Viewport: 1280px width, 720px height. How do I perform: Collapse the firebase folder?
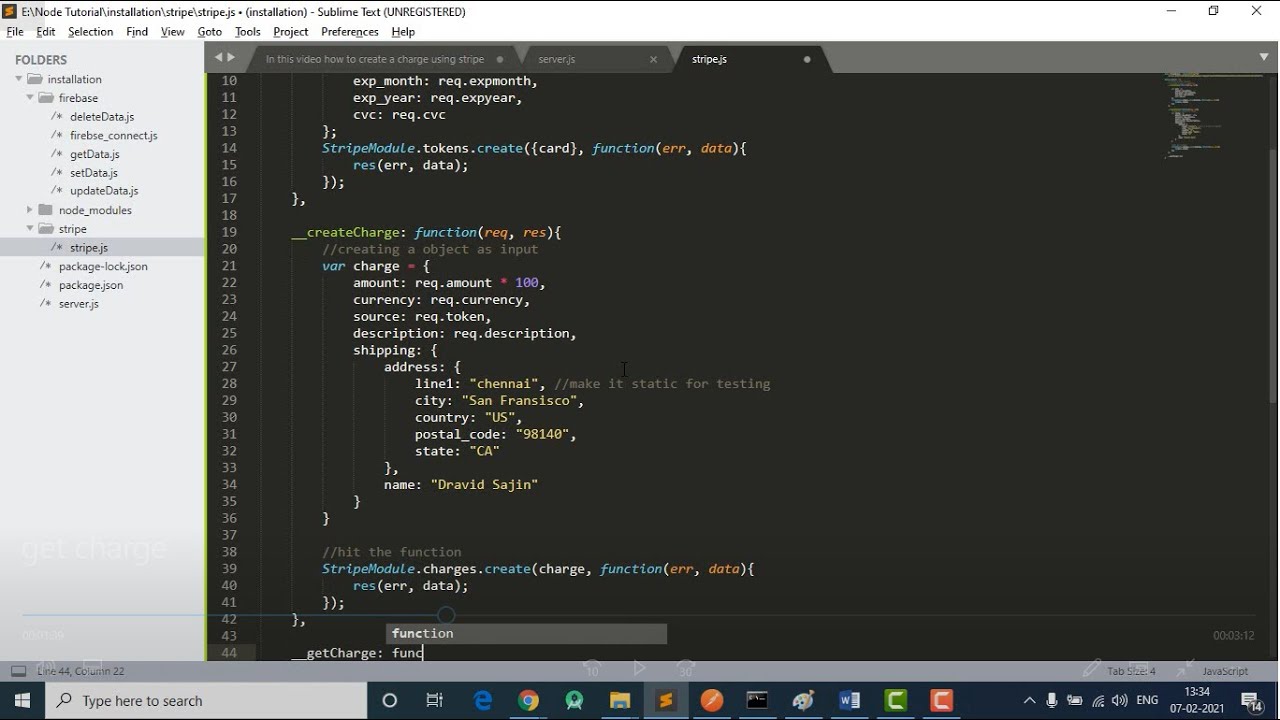(x=31, y=98)
